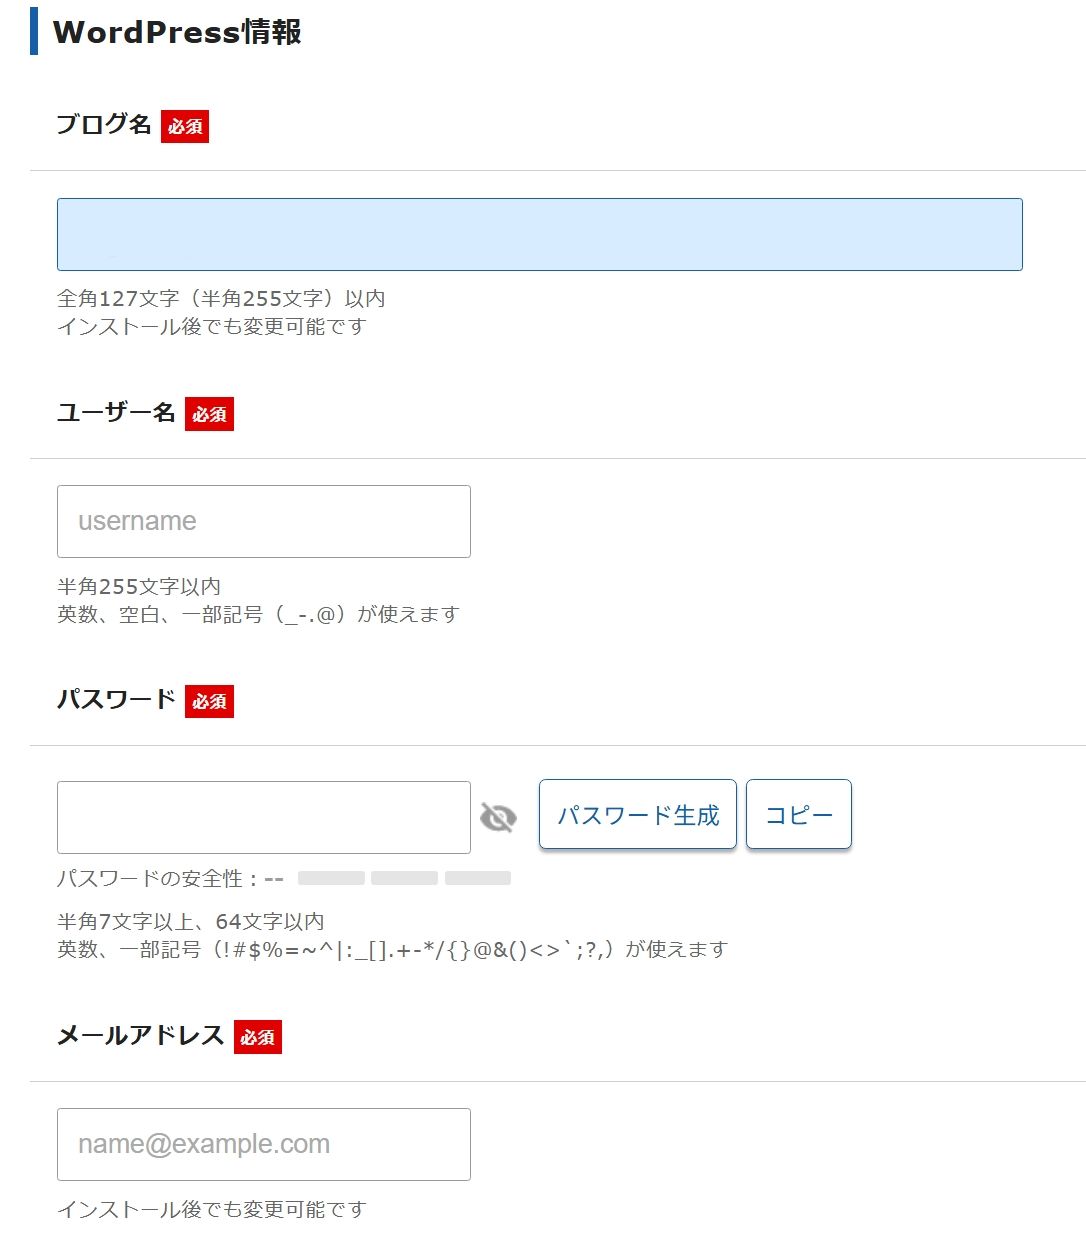The image size is (1086, 1241).
Task: Click the blog name input field
Action: [x=540, y=234]
